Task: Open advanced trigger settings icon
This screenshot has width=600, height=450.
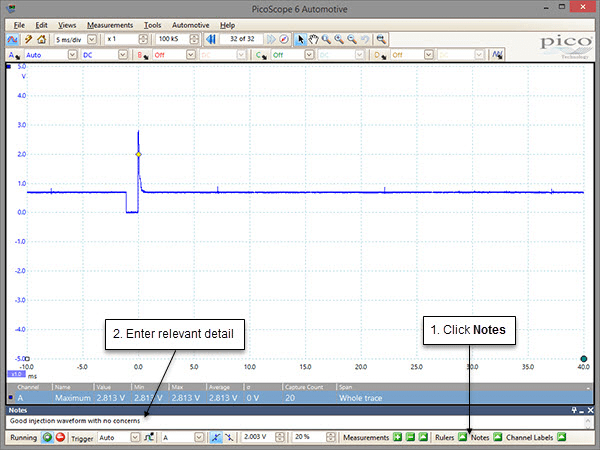Action: 149,437
